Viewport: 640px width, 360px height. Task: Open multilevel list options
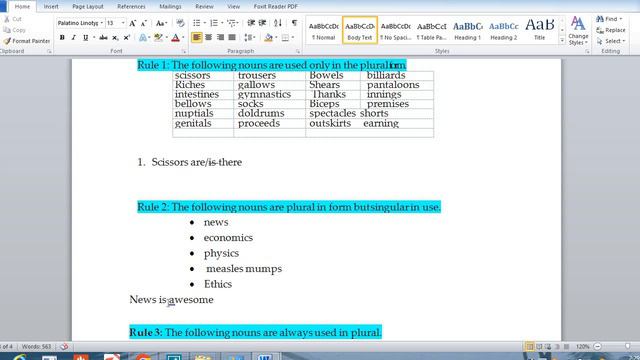[232, 23]
